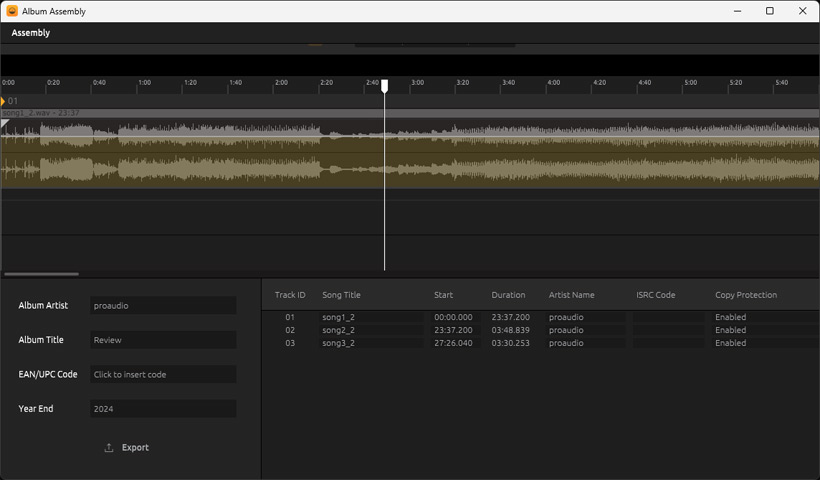Click the fade handle at the clip's top-left corner
Viewport: 820px width, 480px height.
pyautogui.click(x=5, y=123)
